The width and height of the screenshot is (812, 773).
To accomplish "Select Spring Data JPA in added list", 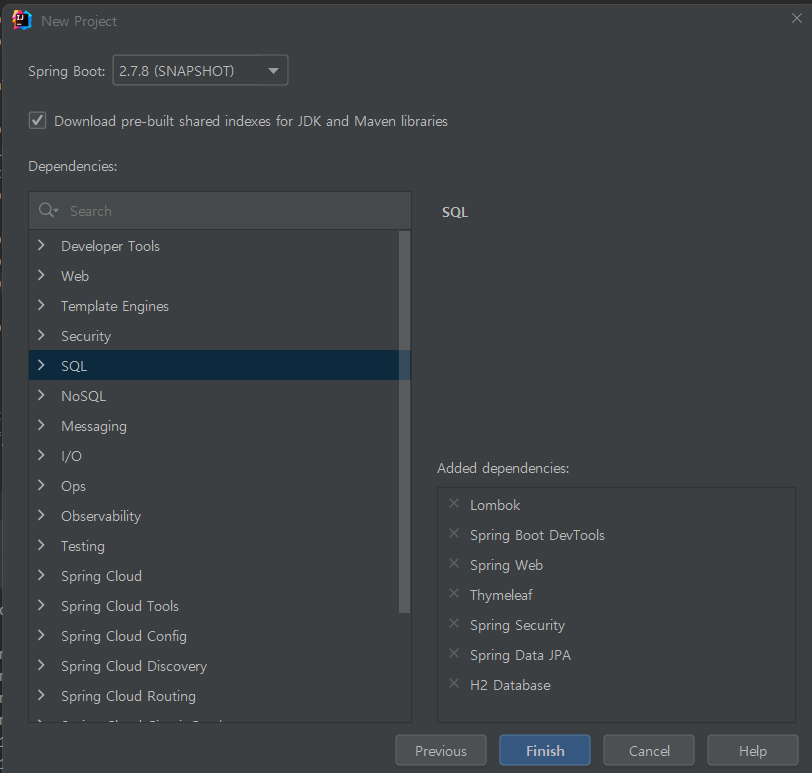I will click(x=520, y=655).
